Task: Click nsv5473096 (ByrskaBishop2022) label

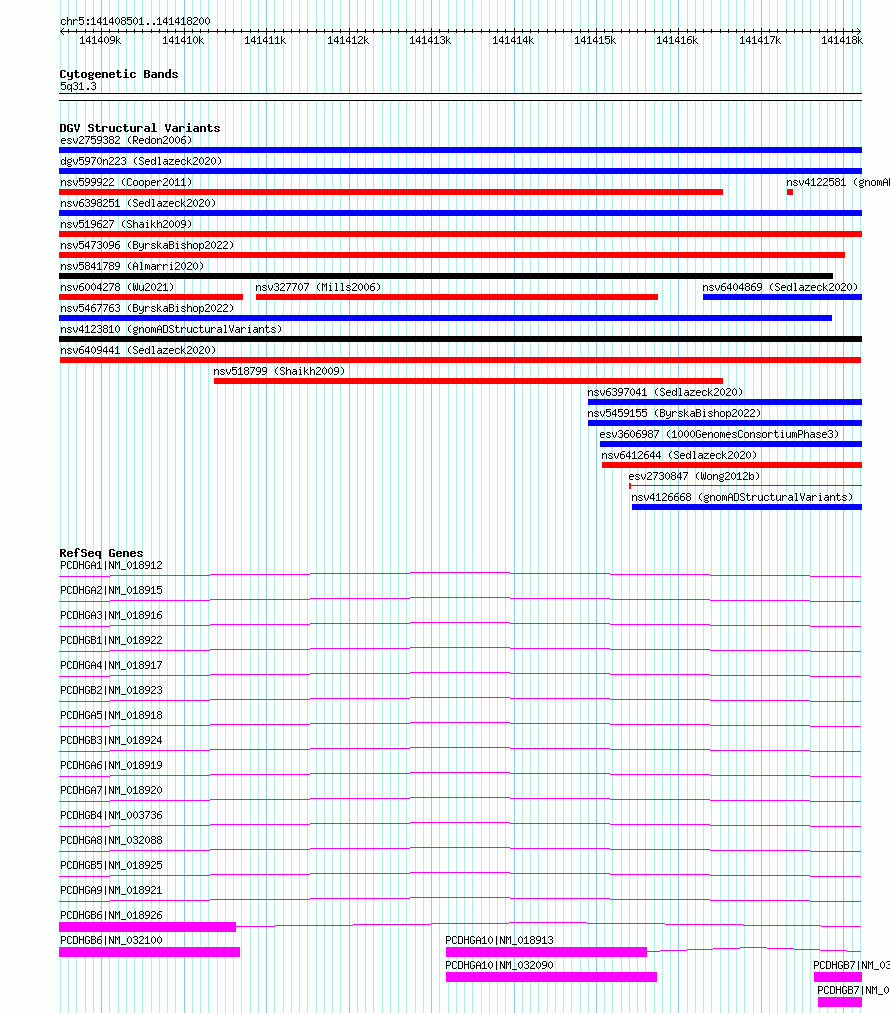Action: click(147, 245)
